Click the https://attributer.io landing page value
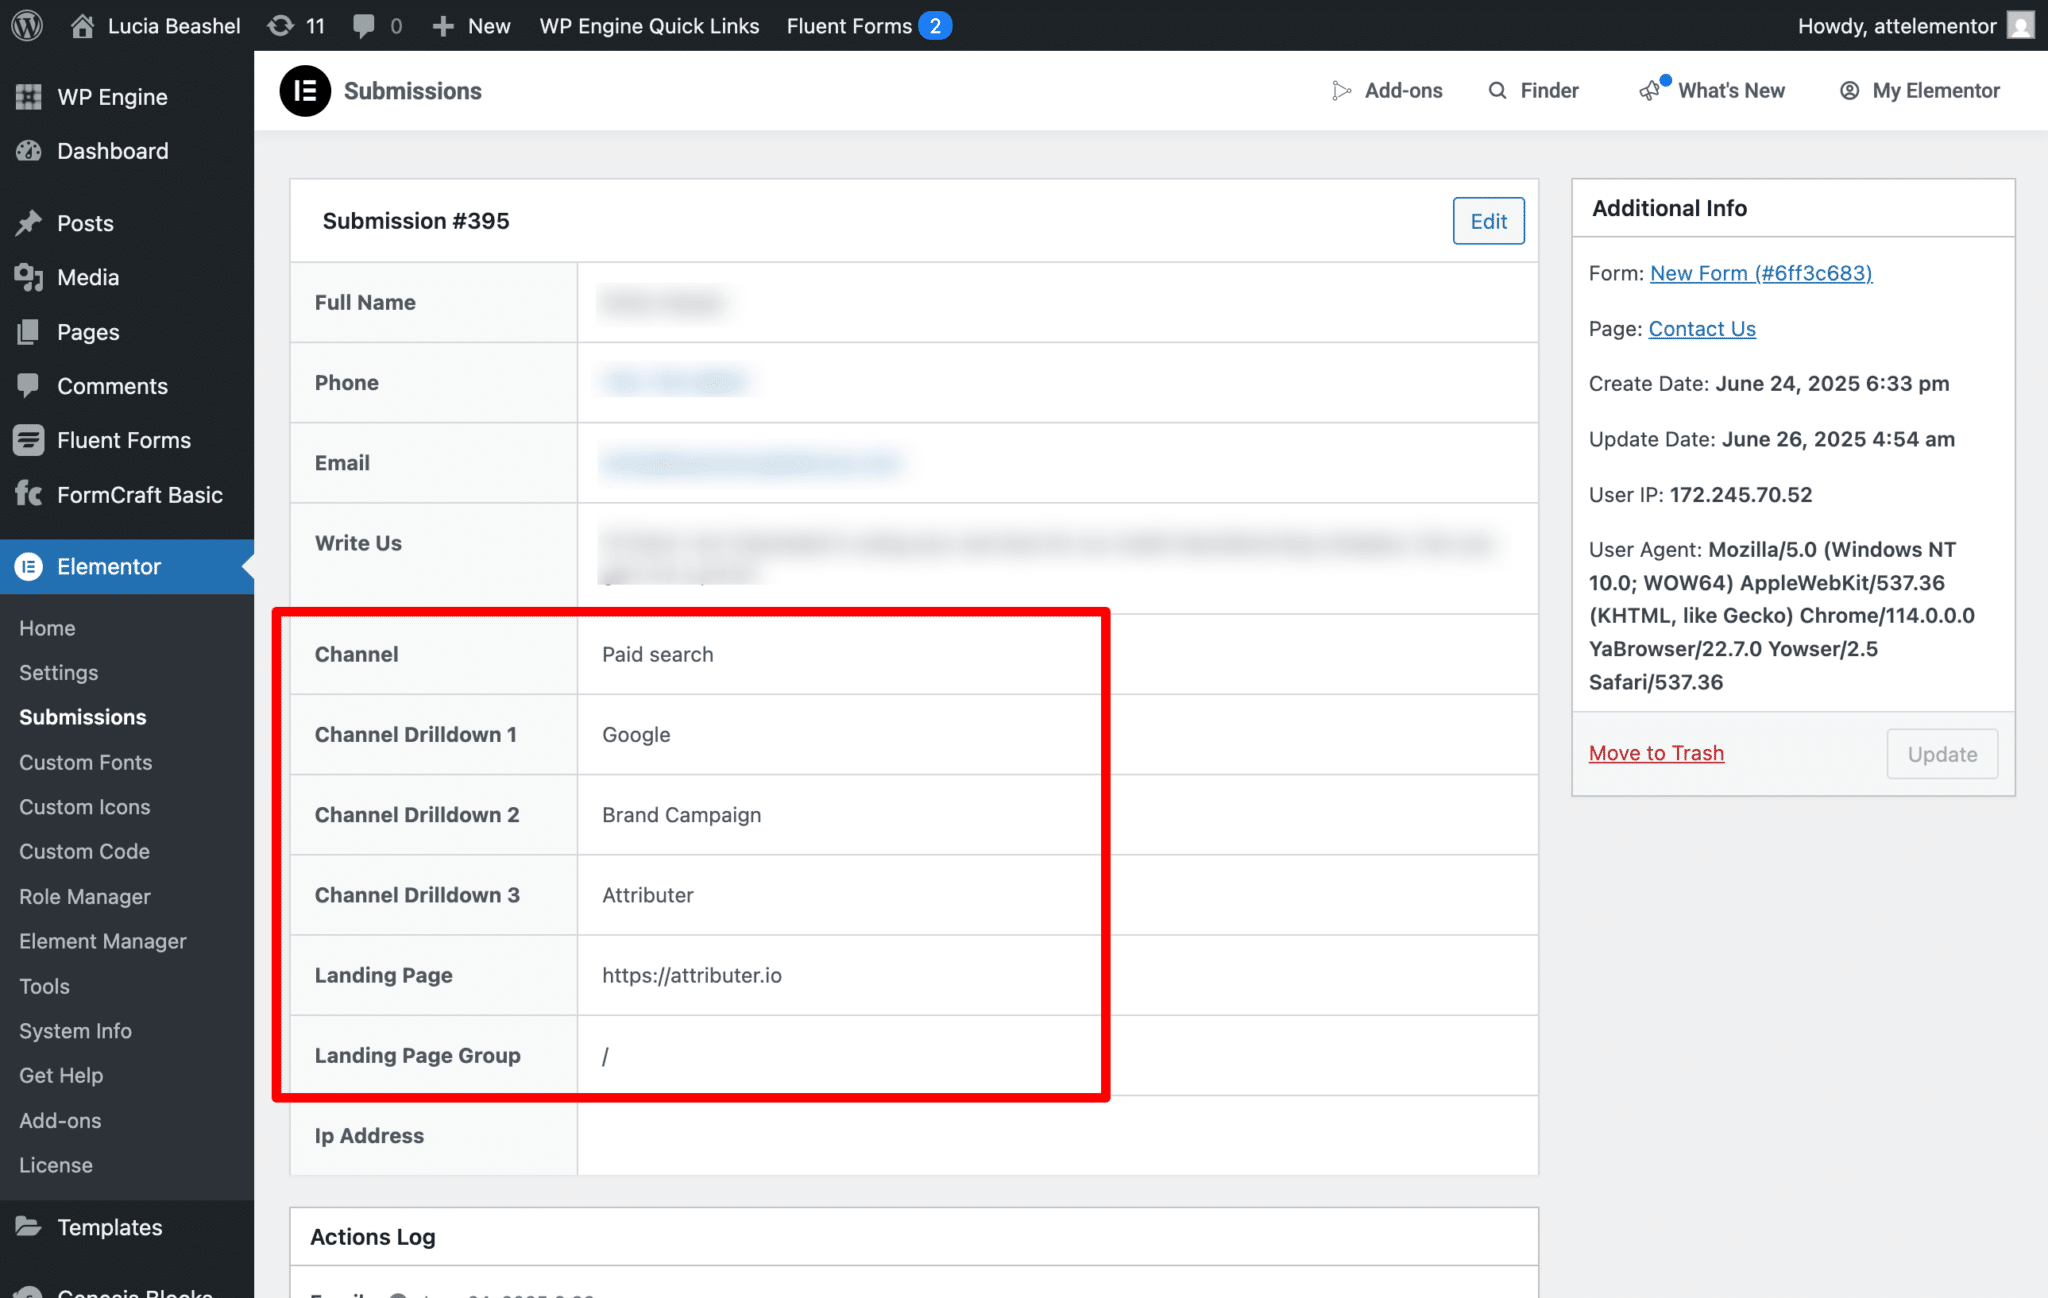2048x1298 pixels. [x=692, y=975]
